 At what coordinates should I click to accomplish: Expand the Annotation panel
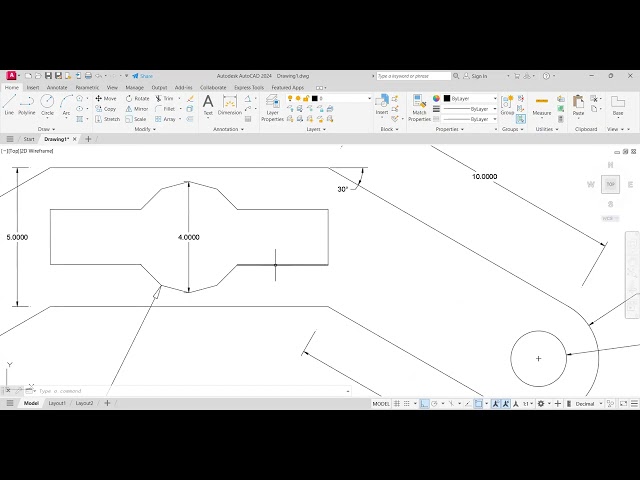[229, 129]
